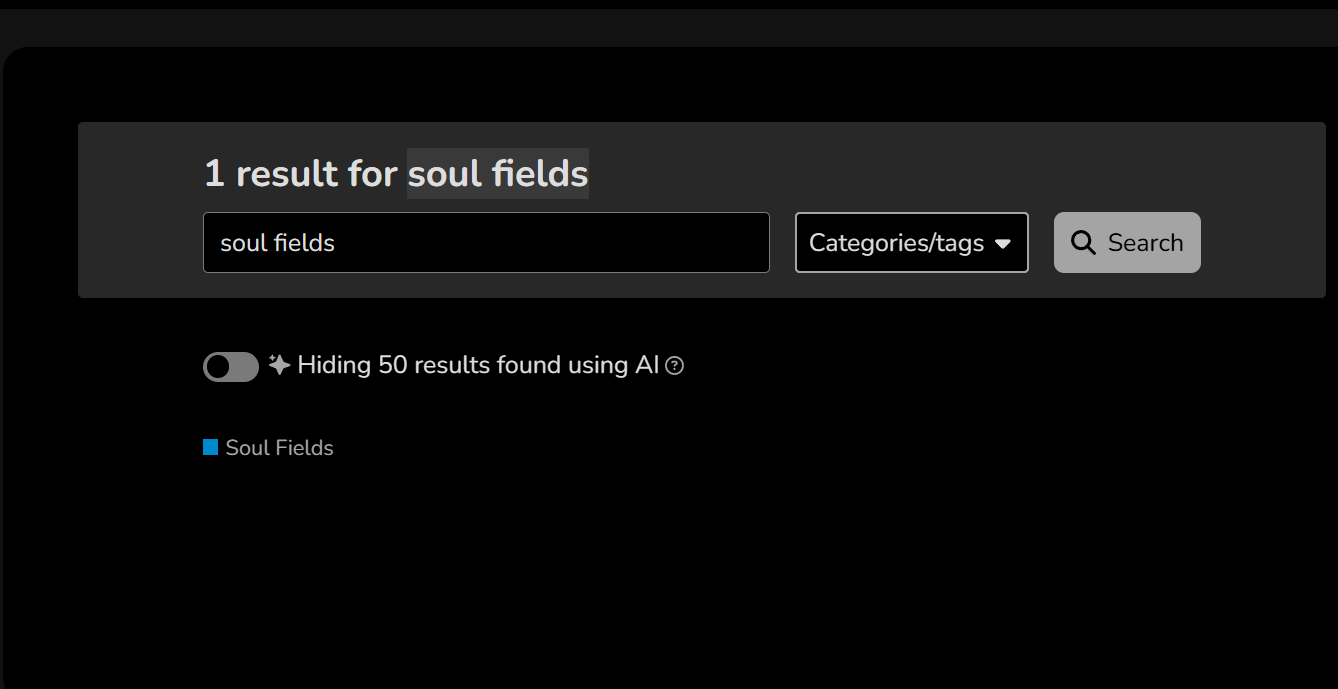1338x689 pixels.
Task: Click the Categories/tags dropdown caret arrow
Action: (1003, 244)
